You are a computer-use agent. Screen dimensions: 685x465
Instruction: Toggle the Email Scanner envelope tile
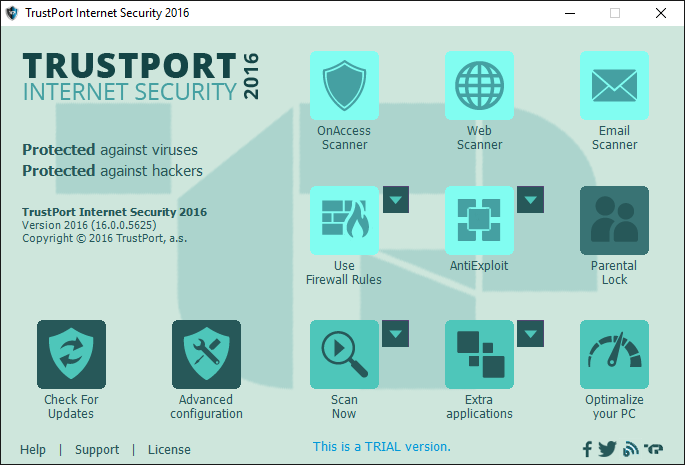pyautogui.click(x=614, y=86)
